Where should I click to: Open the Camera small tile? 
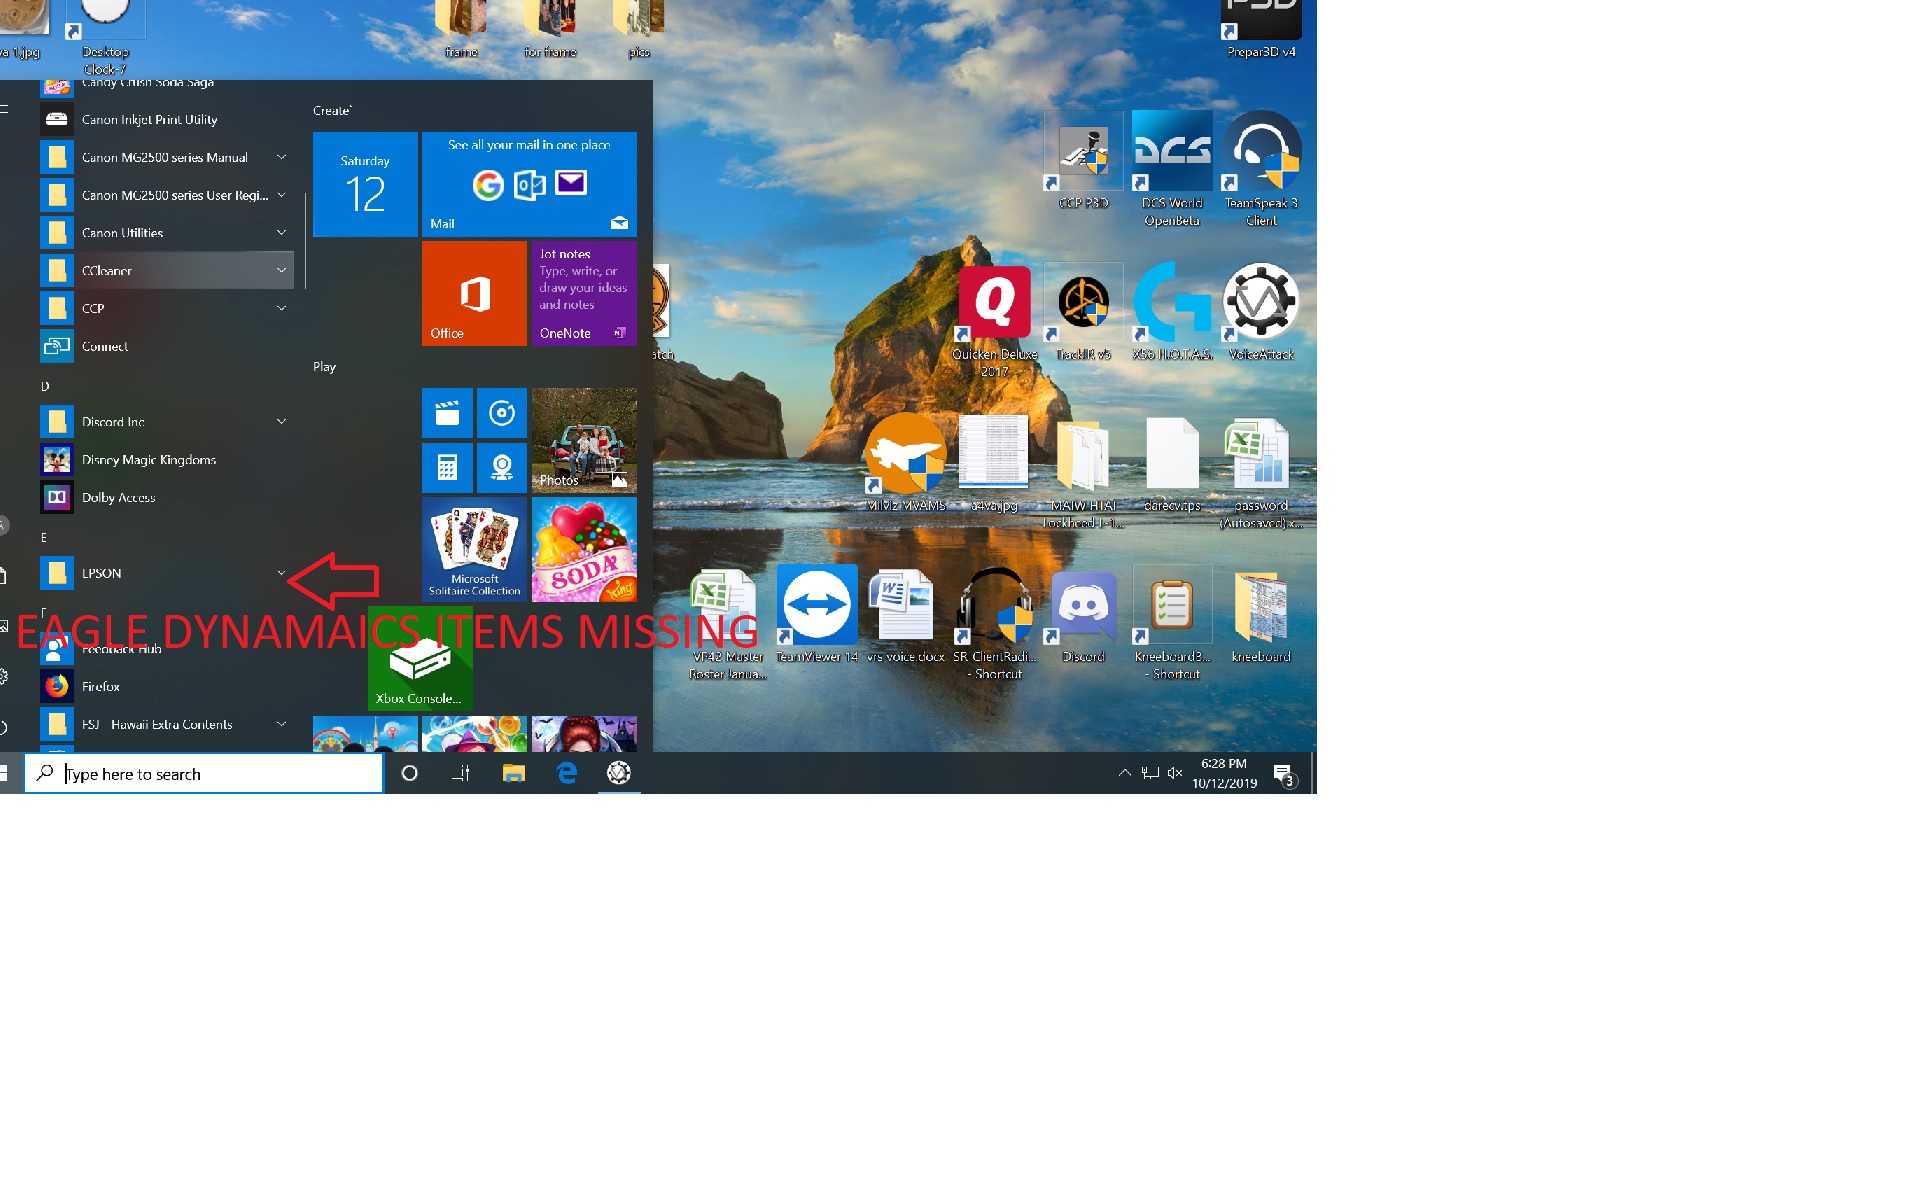502,467
